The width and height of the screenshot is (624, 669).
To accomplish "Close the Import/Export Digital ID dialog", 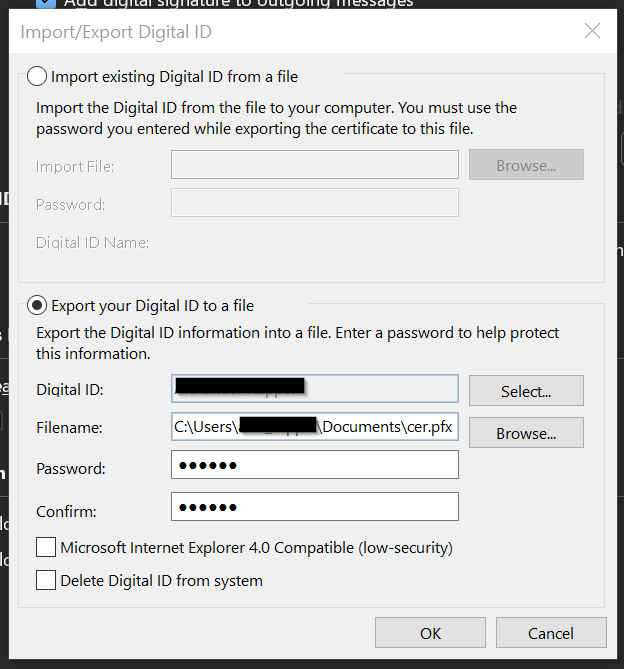I will click(x=592, y=31).
